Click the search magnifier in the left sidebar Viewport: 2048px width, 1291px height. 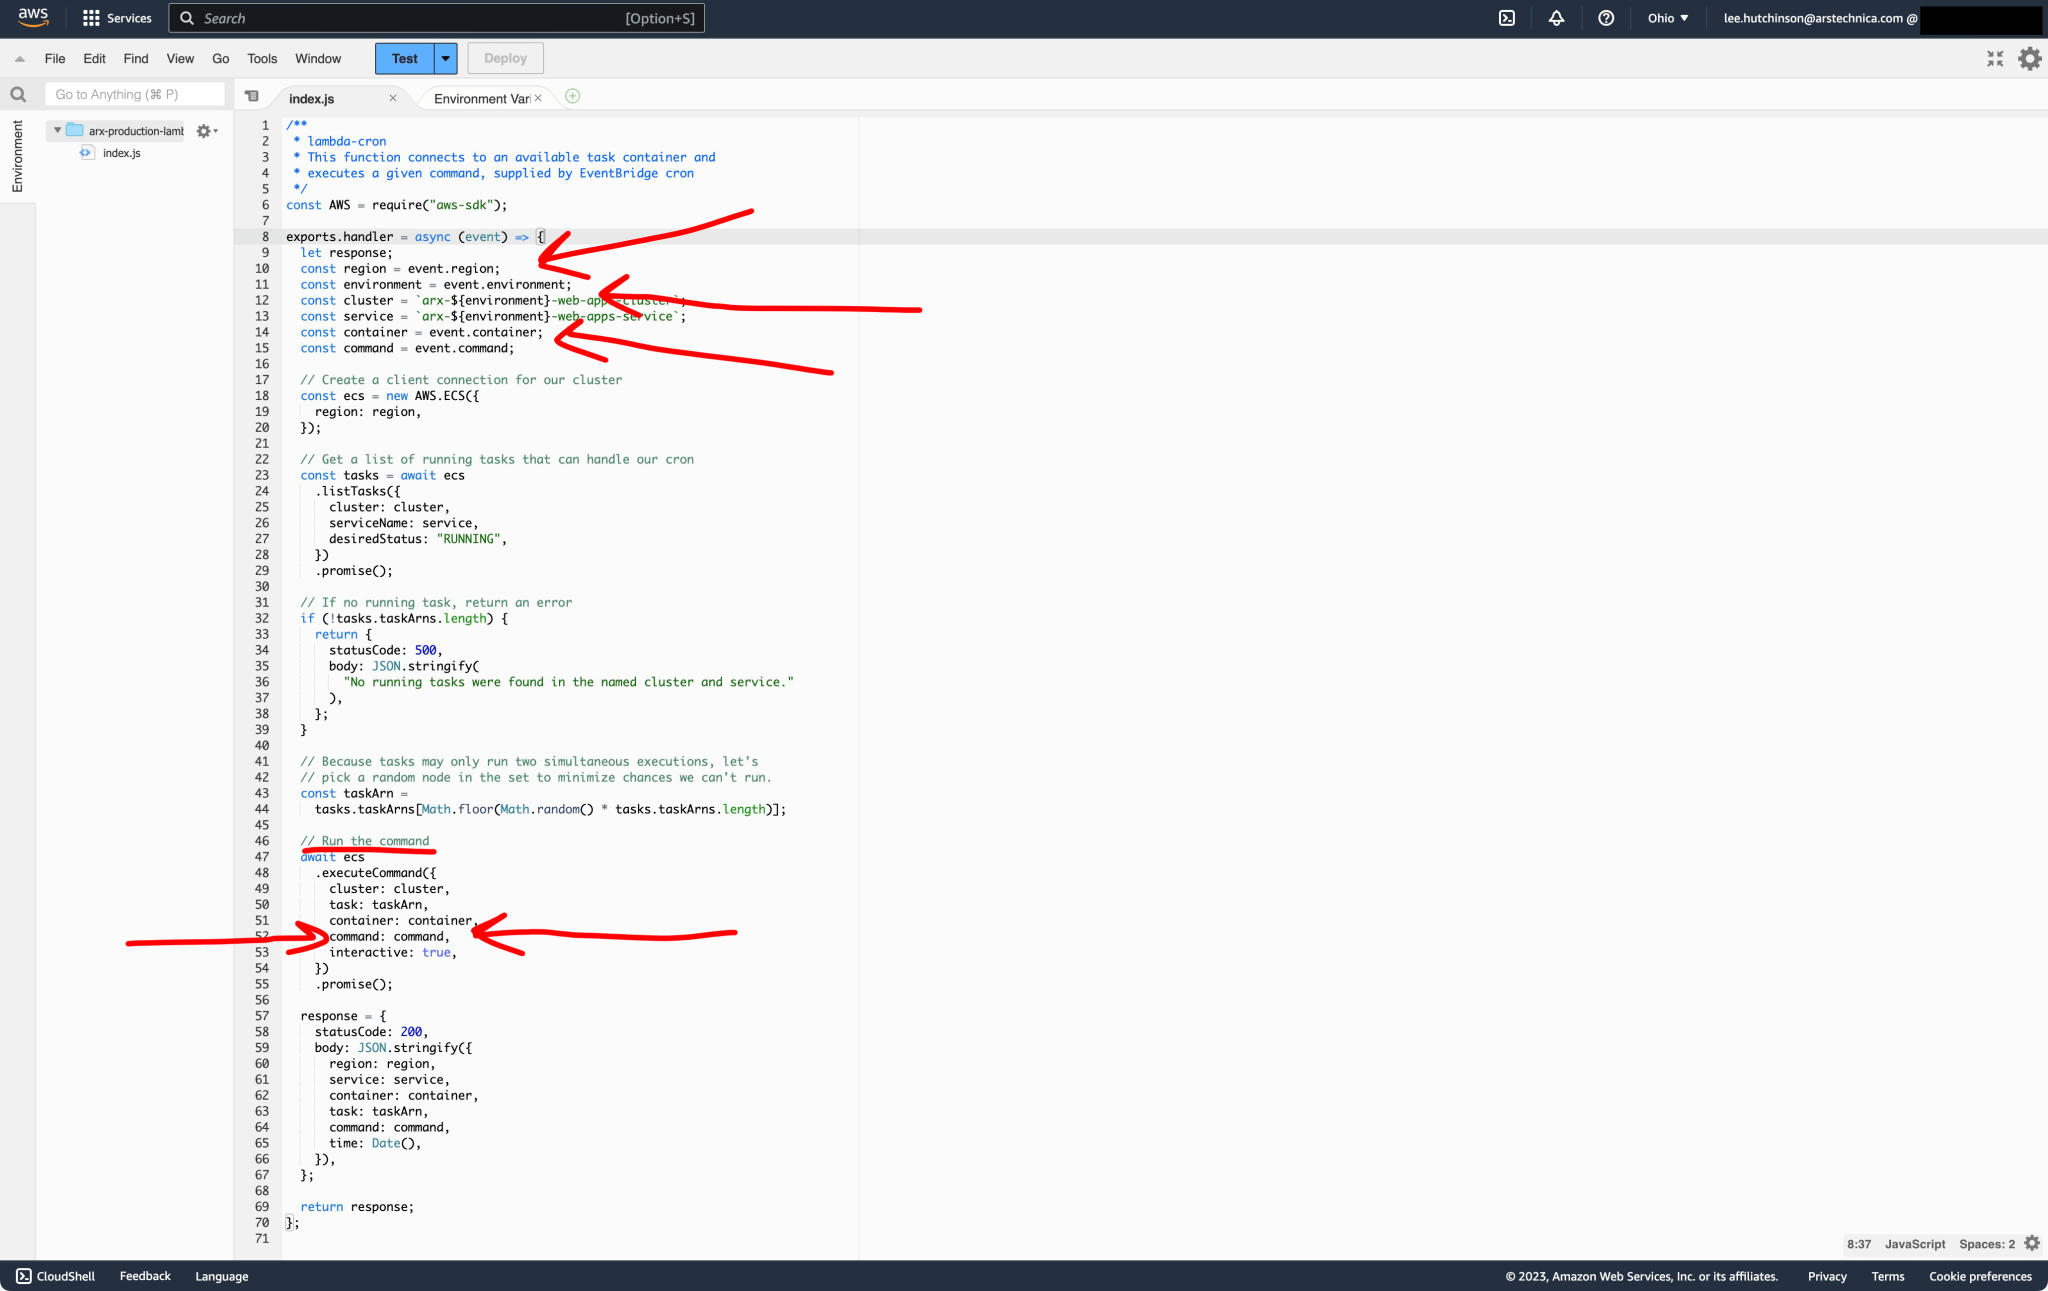click(x=18, y=94)
